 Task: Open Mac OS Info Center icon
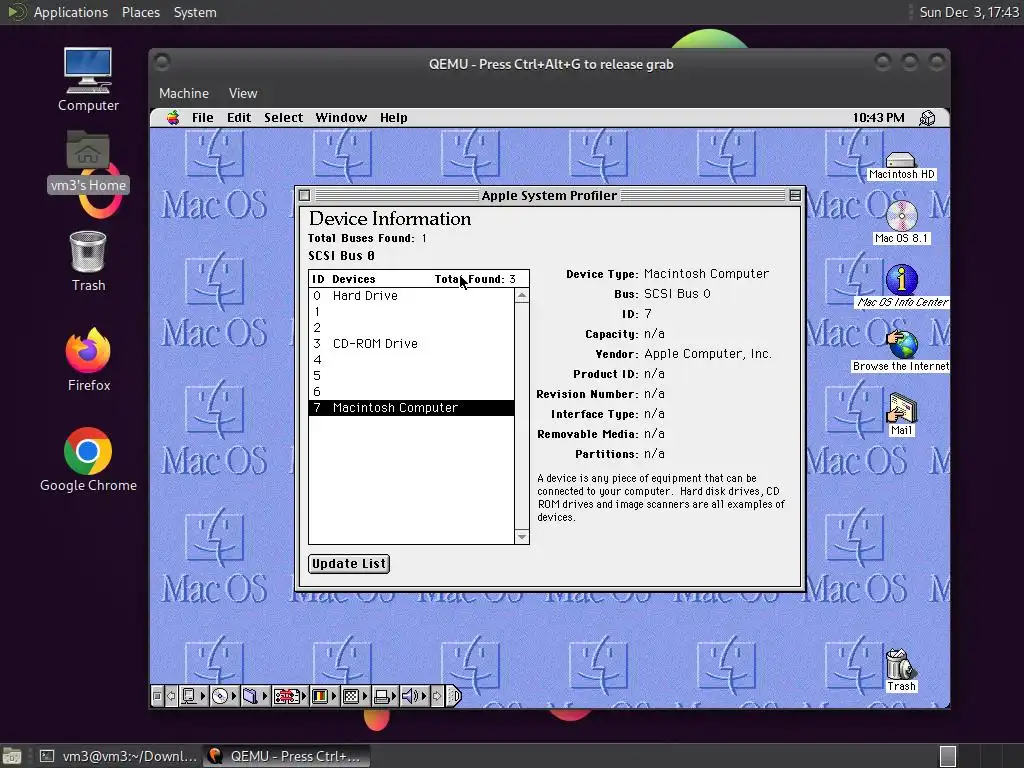[902, 286]
